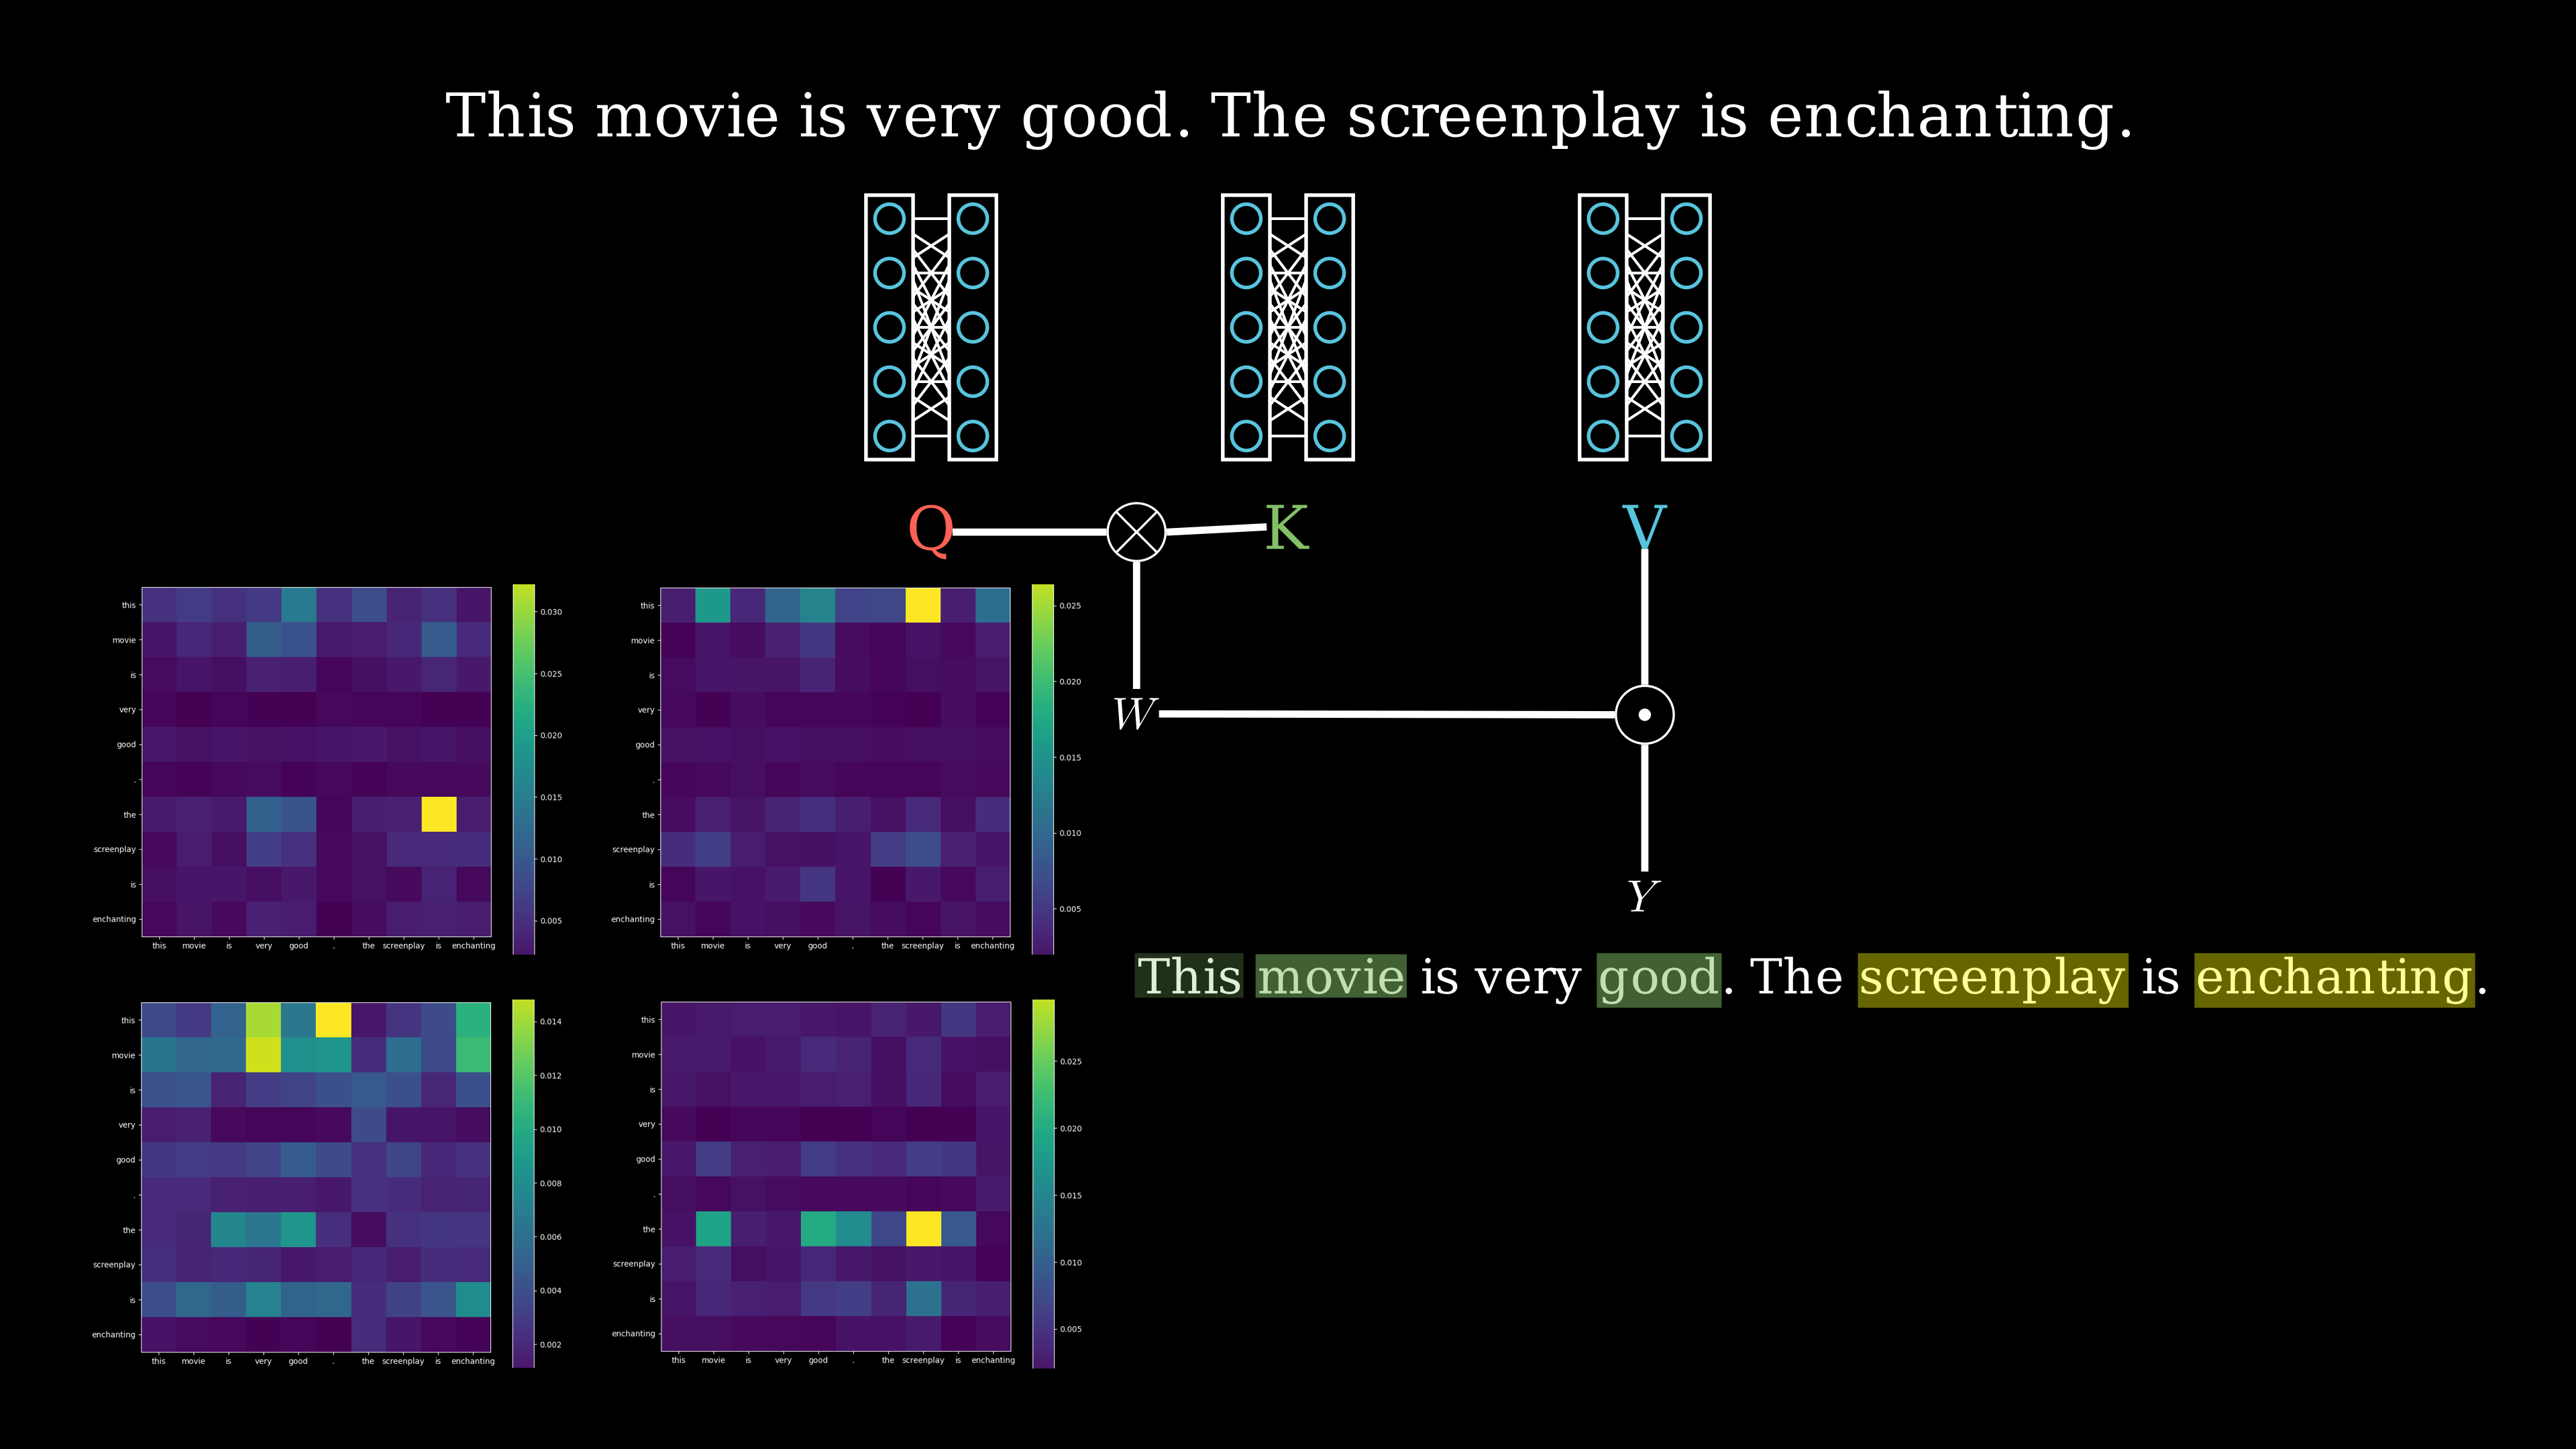Viewport: 2576px width, 1449px height.
Task: Expand the value network diagram
Action: (1640, 327)
